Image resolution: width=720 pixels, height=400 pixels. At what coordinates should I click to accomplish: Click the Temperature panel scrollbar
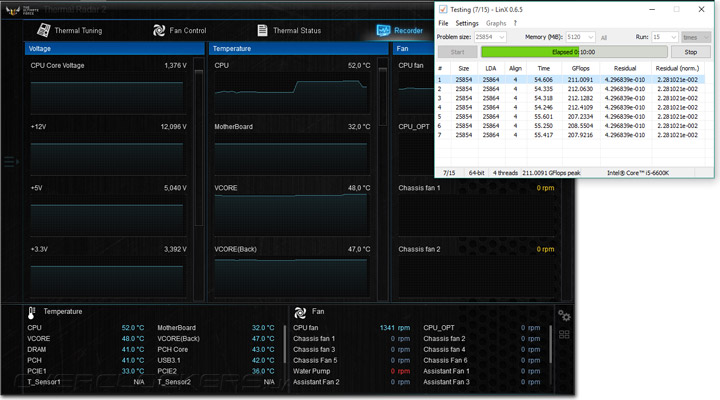click(382, 96)
